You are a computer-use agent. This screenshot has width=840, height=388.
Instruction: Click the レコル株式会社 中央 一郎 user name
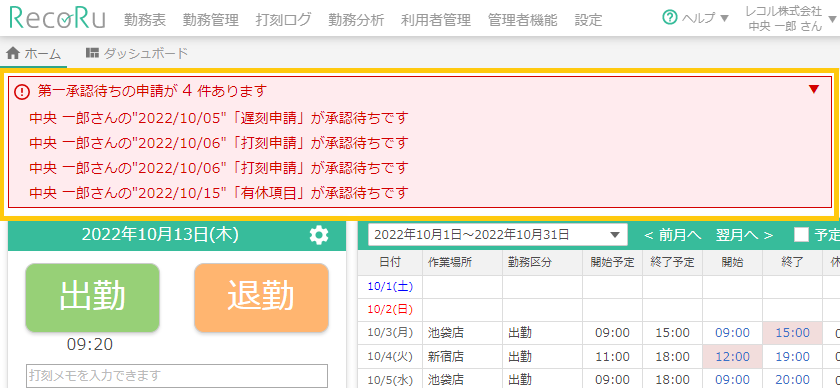[x=785, y=19]
